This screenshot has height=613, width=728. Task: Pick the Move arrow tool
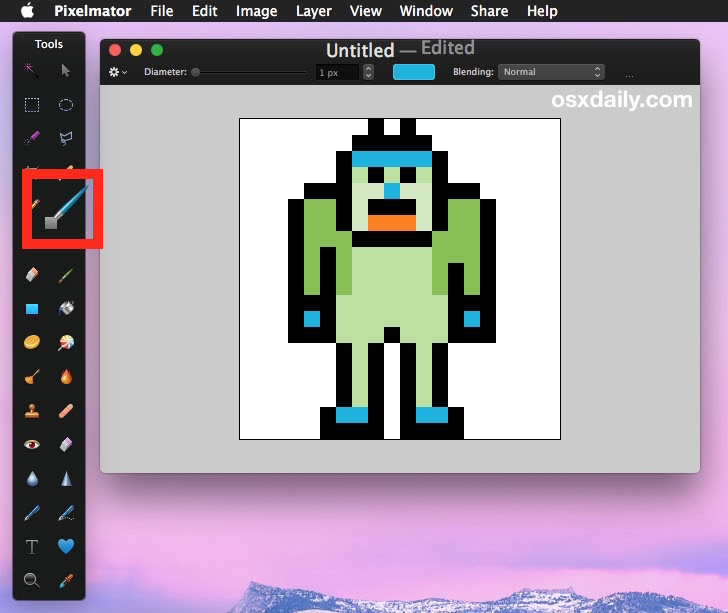coord(66,70)
